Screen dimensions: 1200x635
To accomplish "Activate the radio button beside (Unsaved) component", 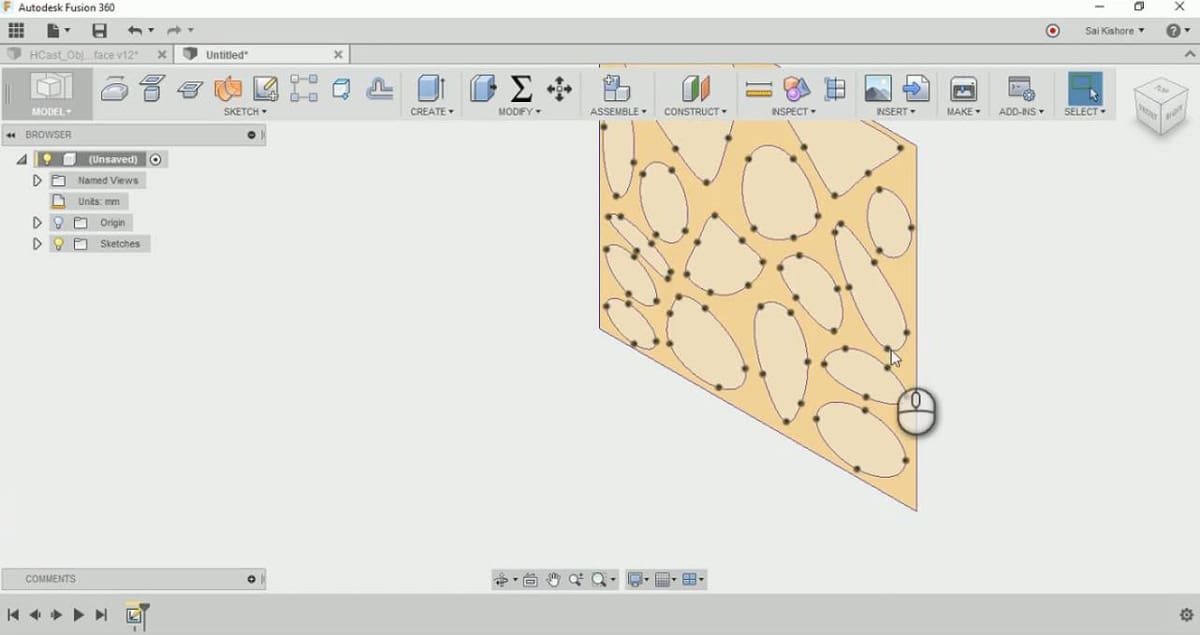I will [155, 160].
